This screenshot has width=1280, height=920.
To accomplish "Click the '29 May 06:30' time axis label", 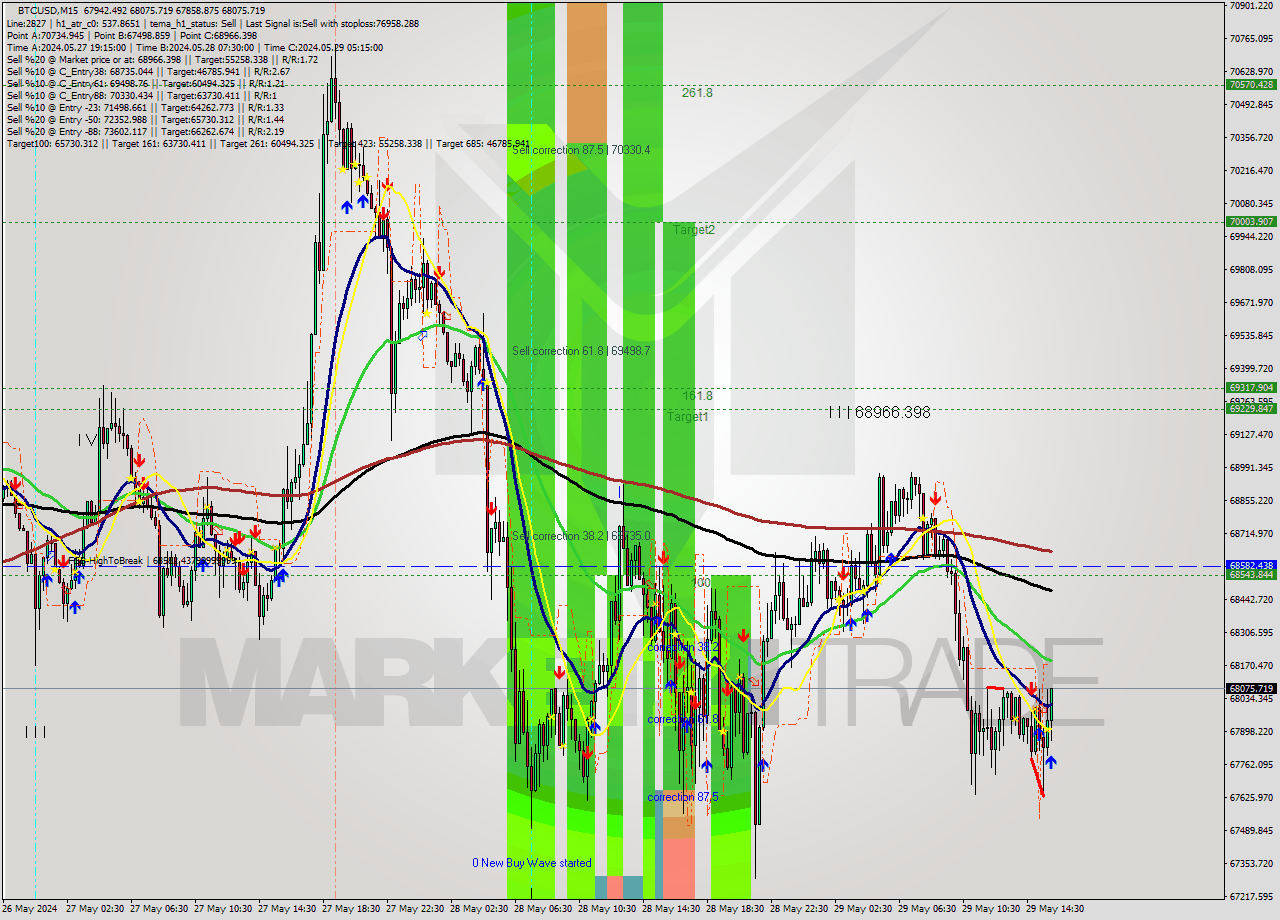I will 927,909.
